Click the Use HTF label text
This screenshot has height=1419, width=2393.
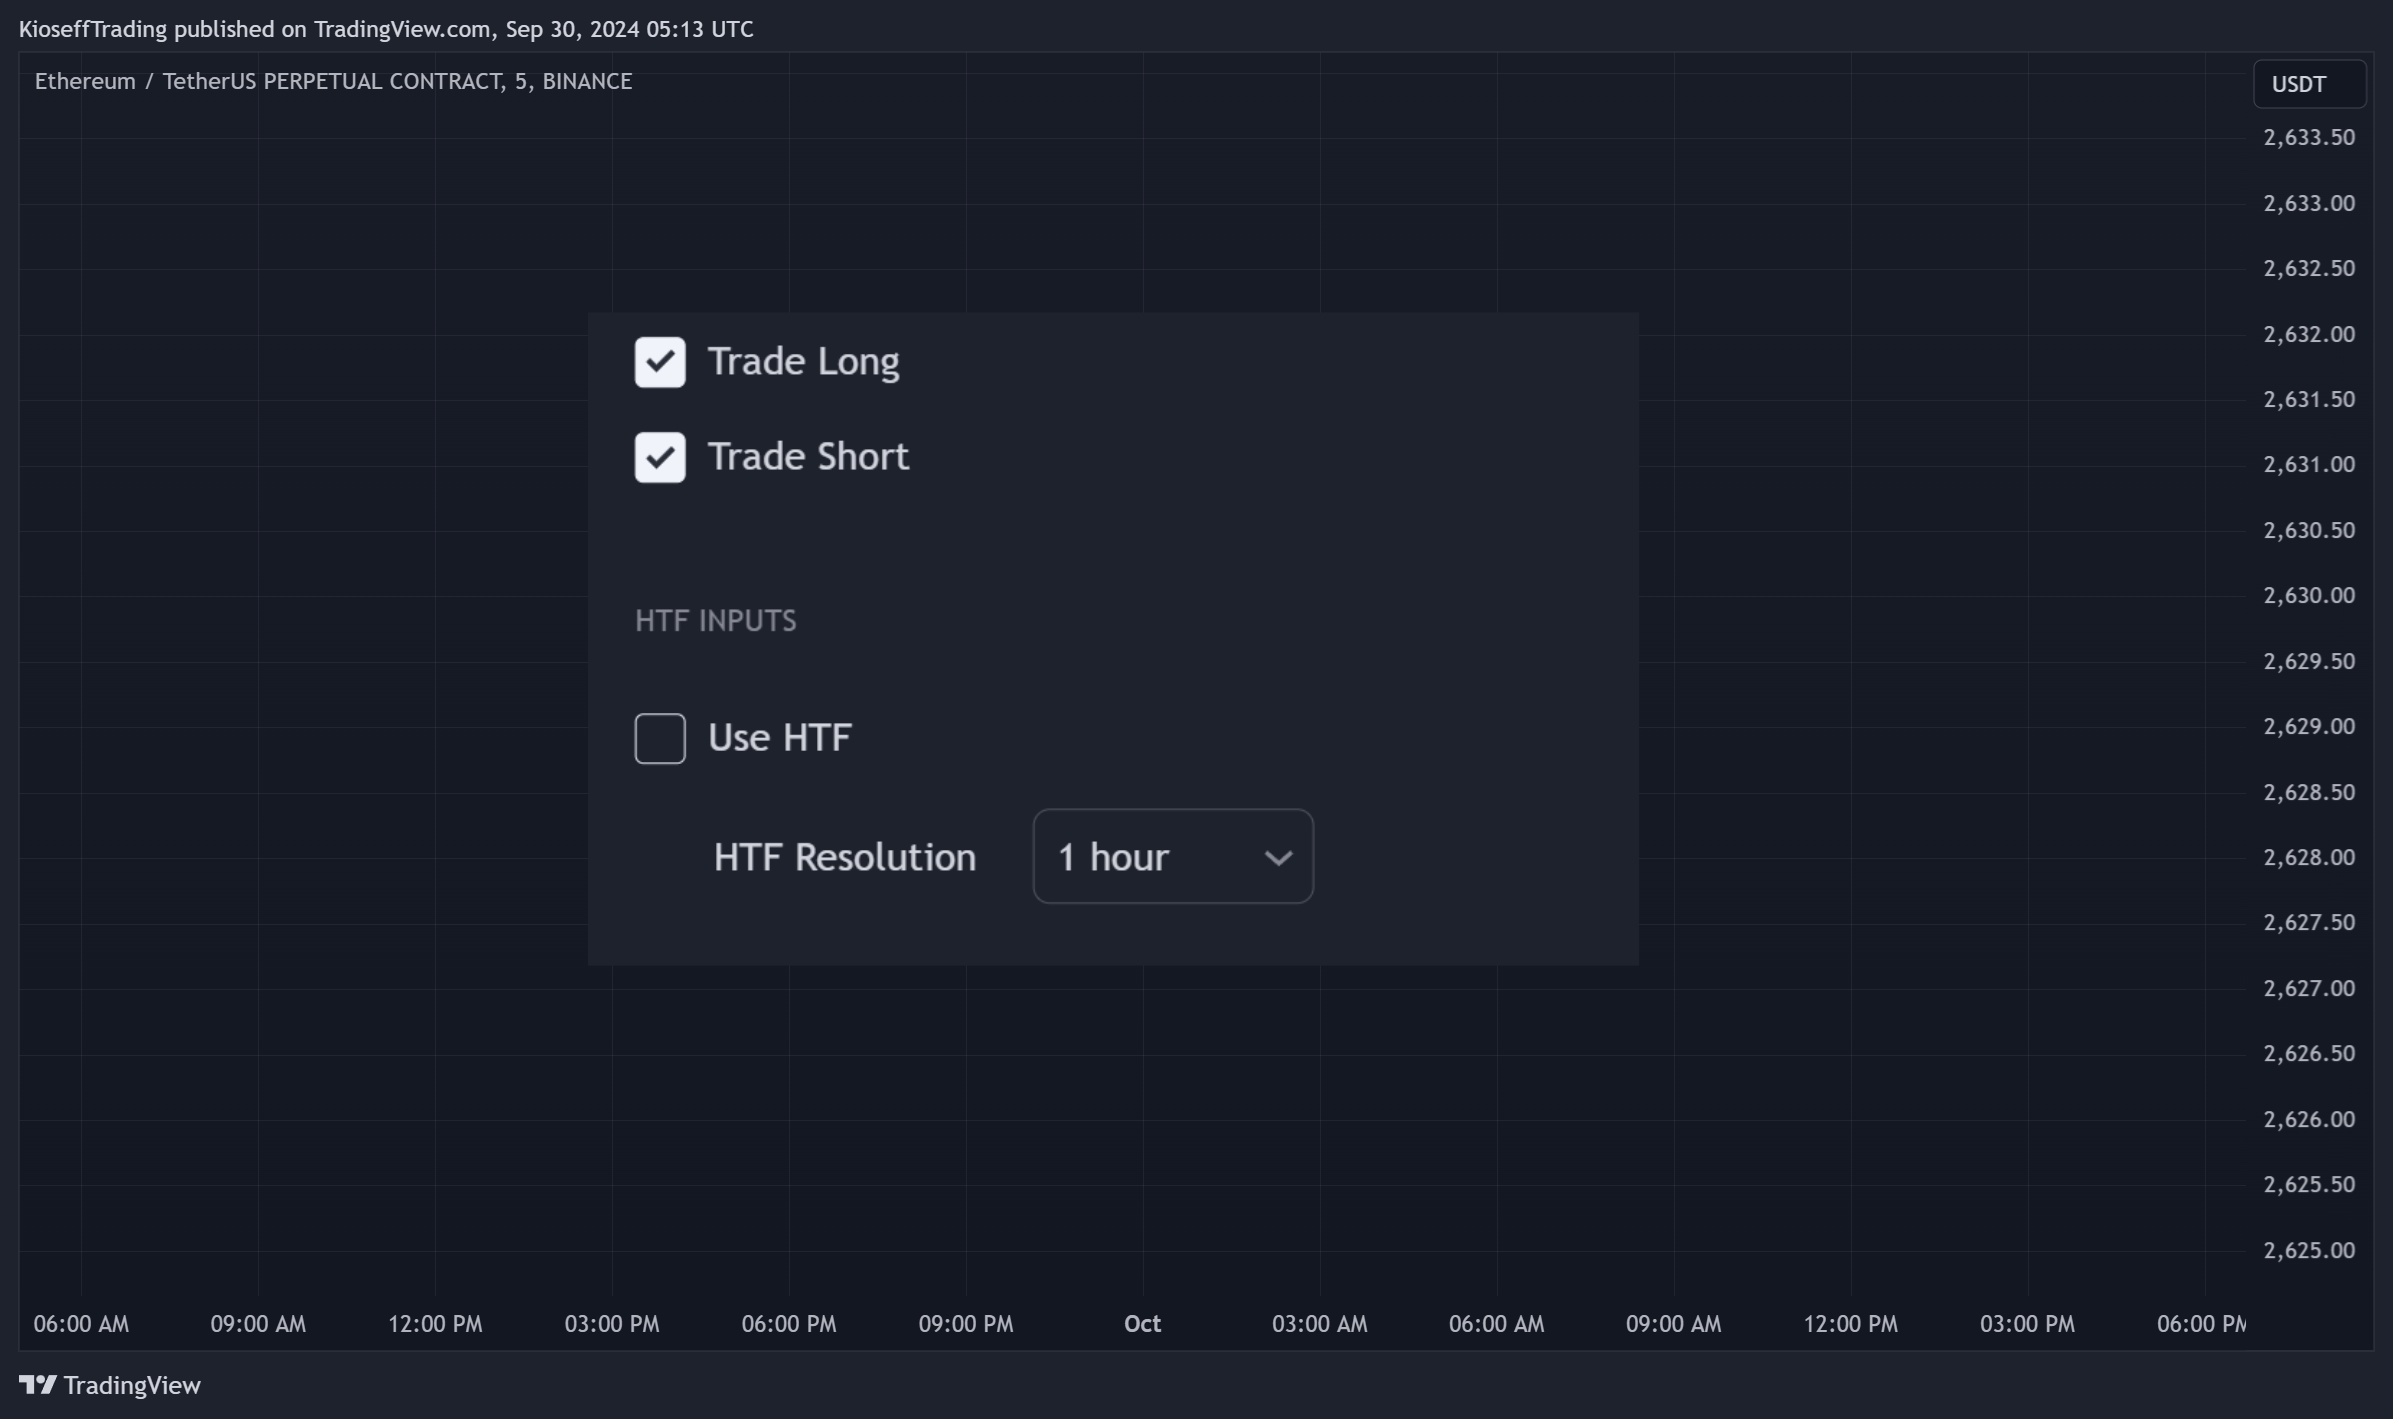click(780, 738)
